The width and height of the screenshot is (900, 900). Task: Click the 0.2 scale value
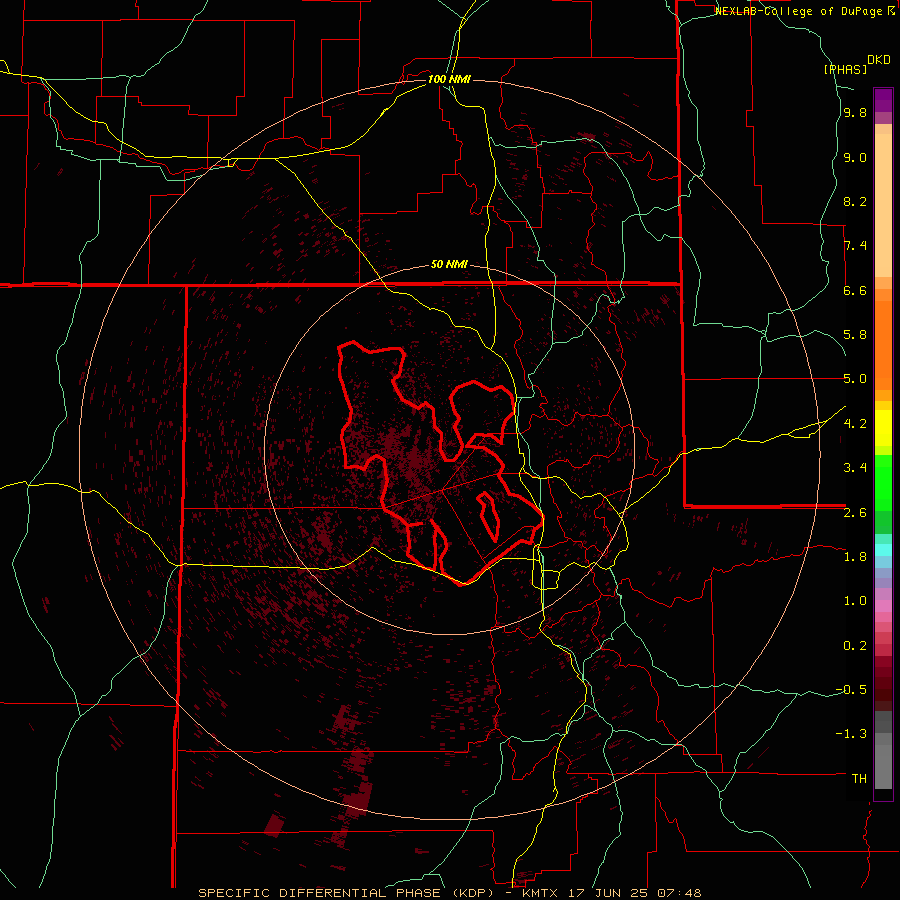[855, 646]
